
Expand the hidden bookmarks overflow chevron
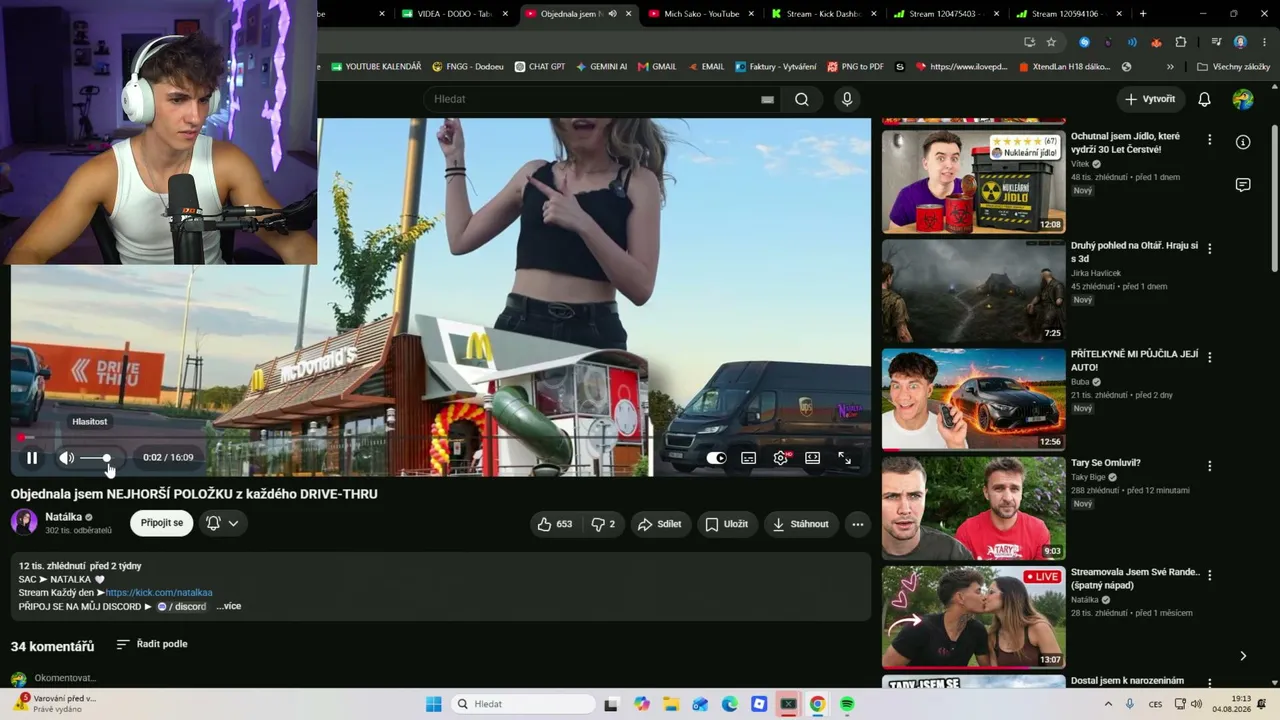pyautogui.click(x=1170, y=67)
